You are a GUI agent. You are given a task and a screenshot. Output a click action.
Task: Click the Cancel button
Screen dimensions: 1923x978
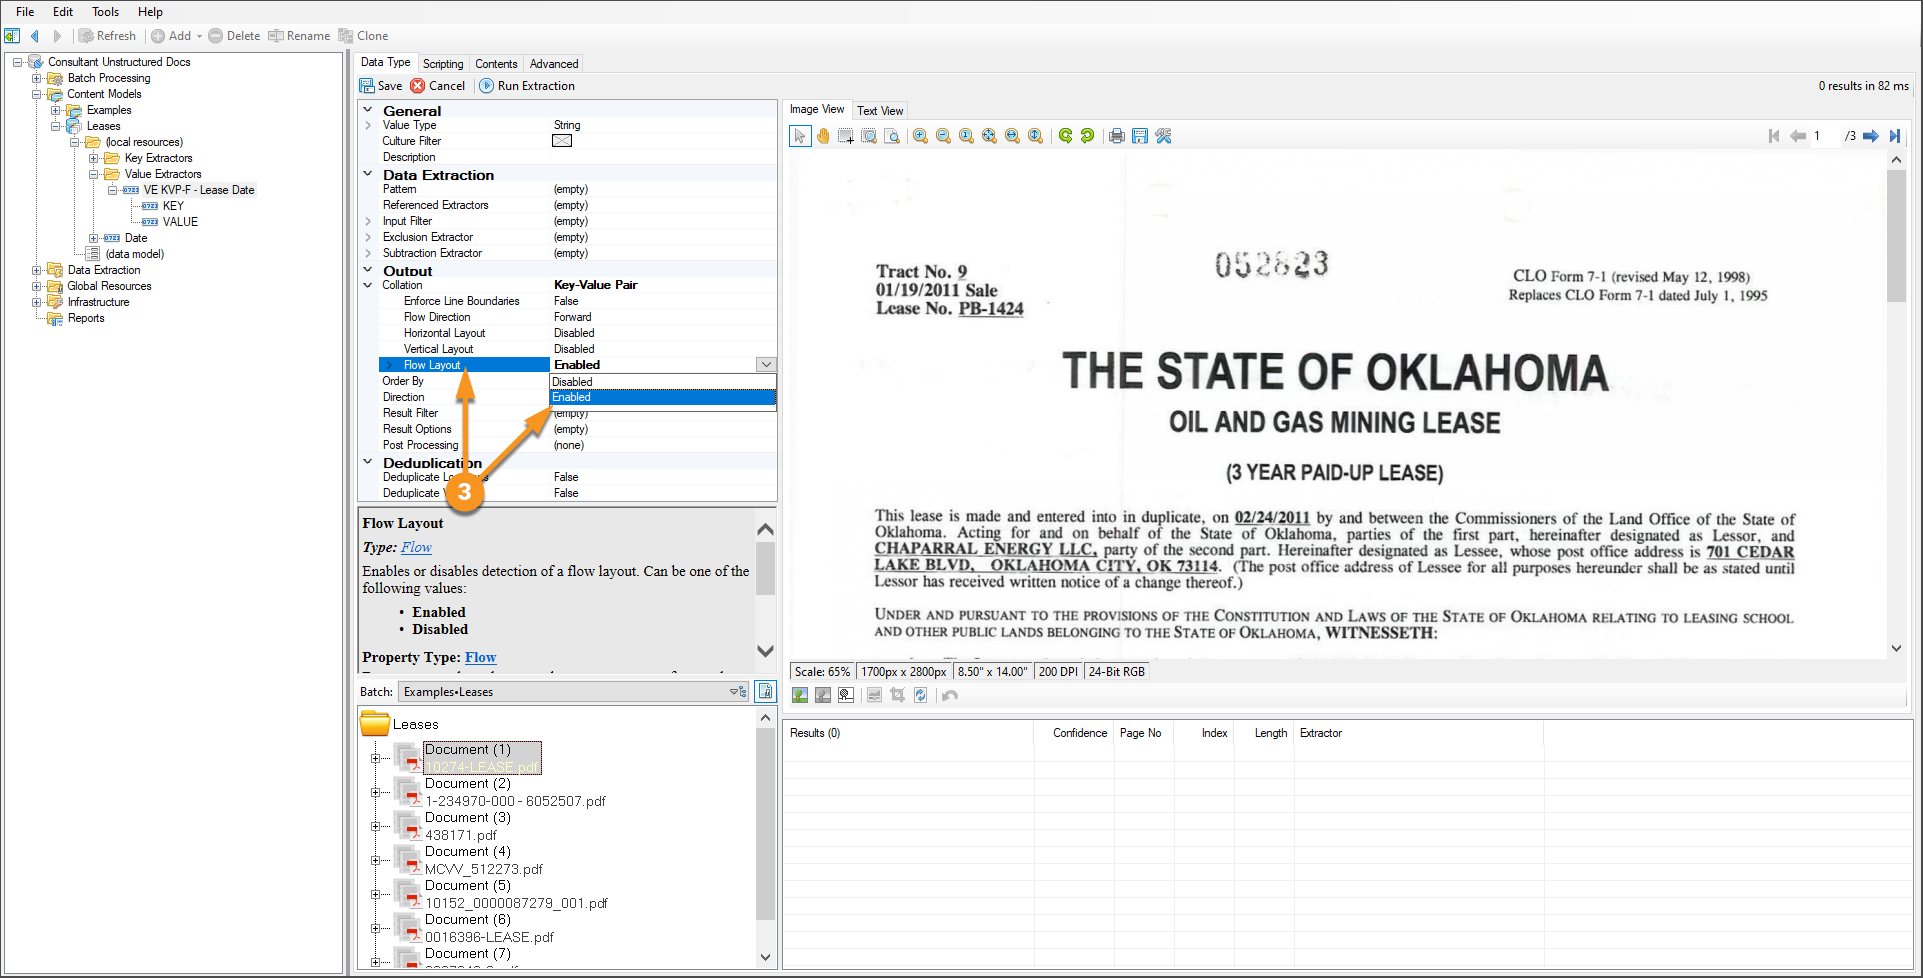(x=438, y=86)
